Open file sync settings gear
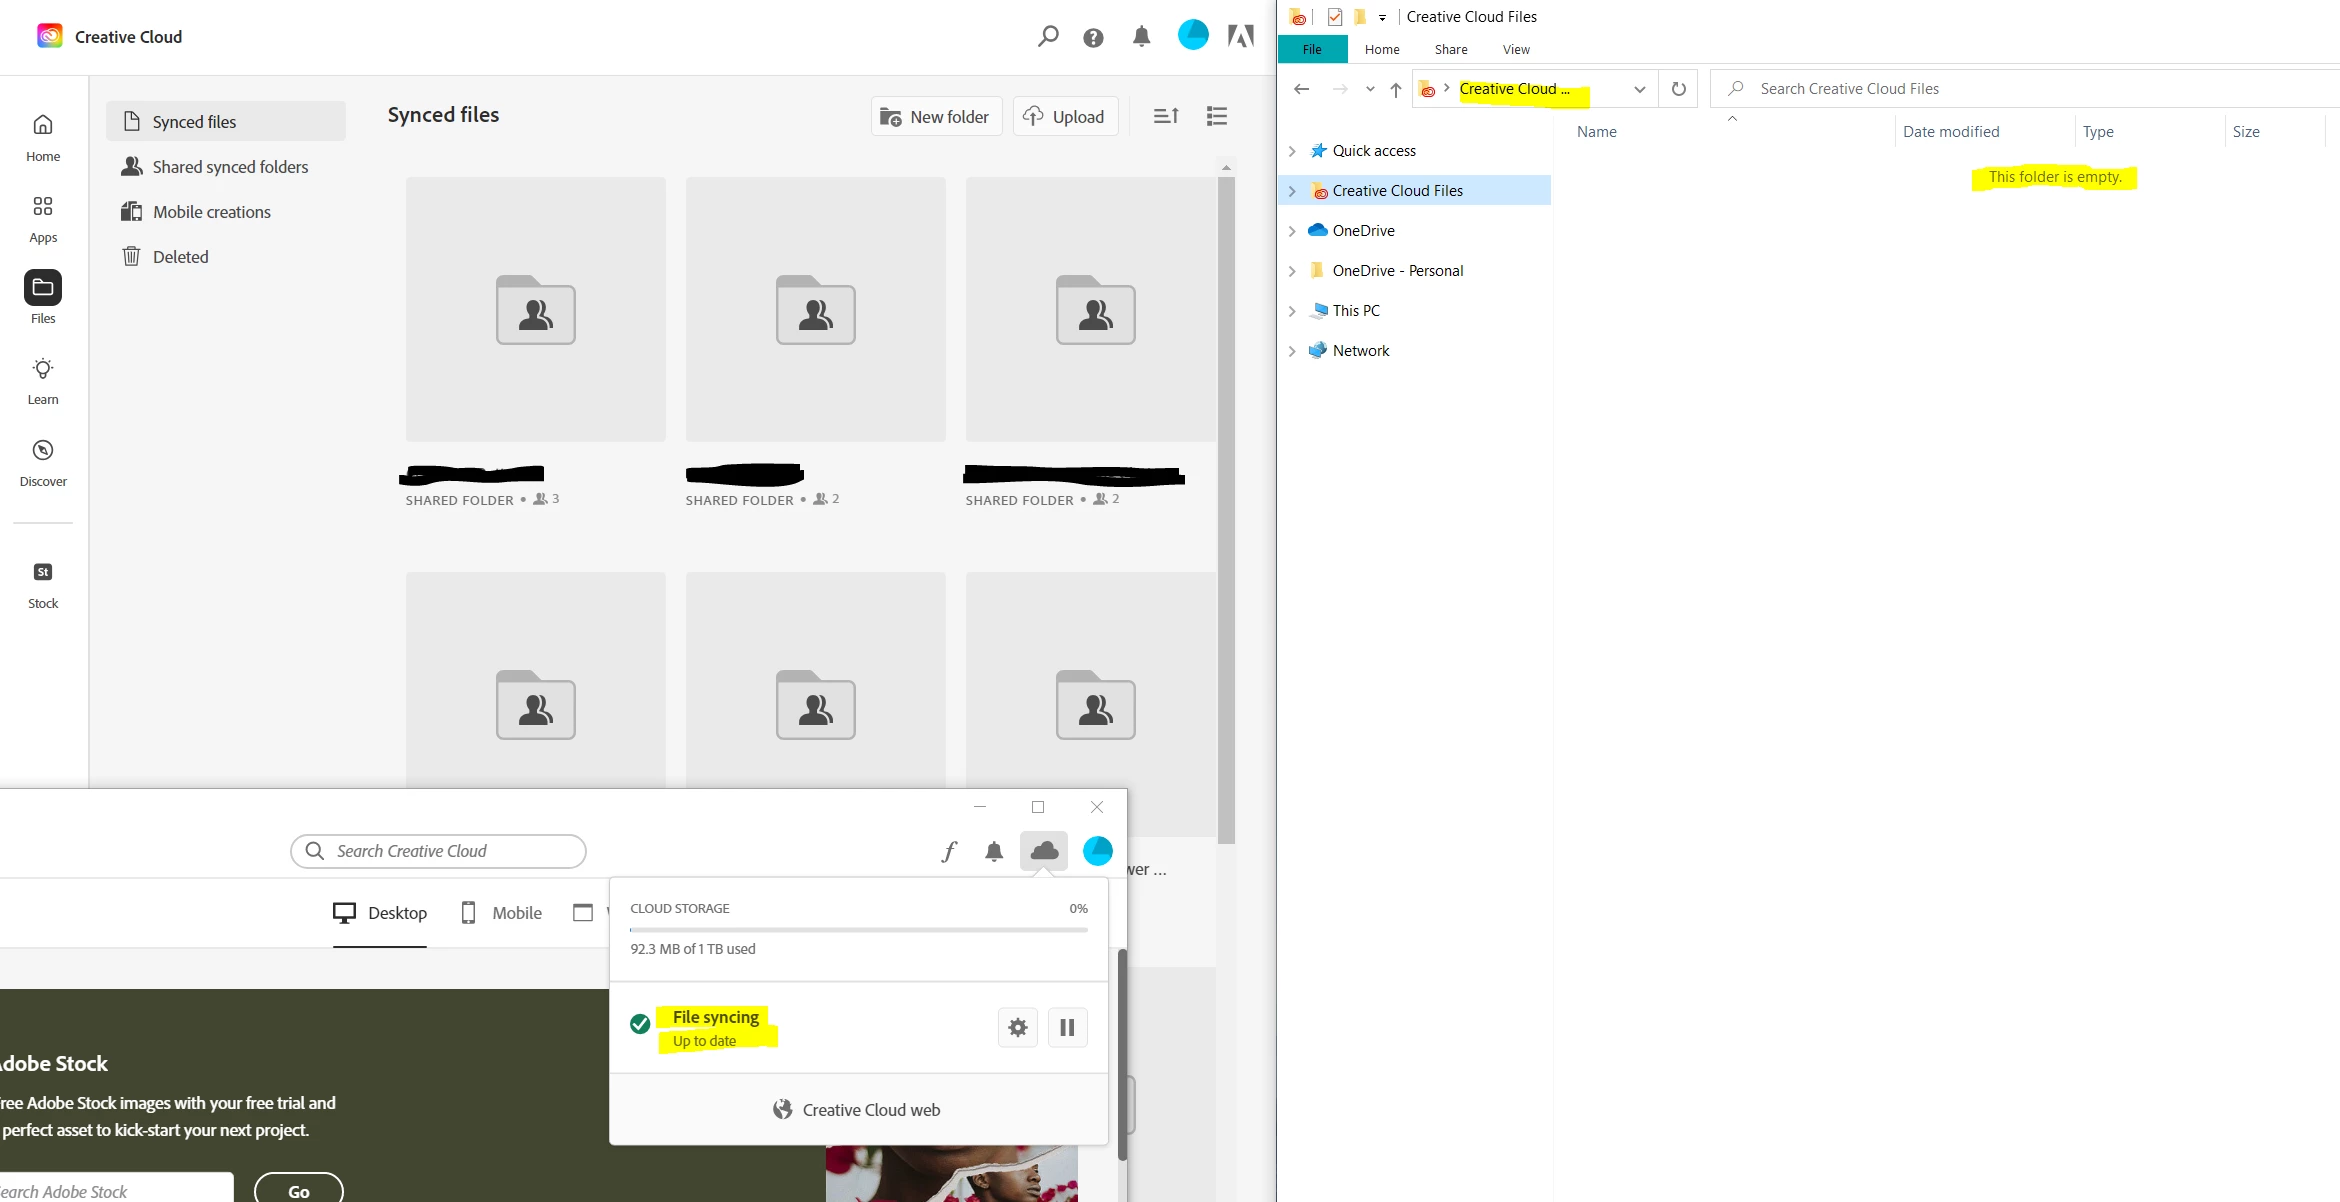The height and width of the screenshot is (1202, 2340). click(x=1017, y=1027)
